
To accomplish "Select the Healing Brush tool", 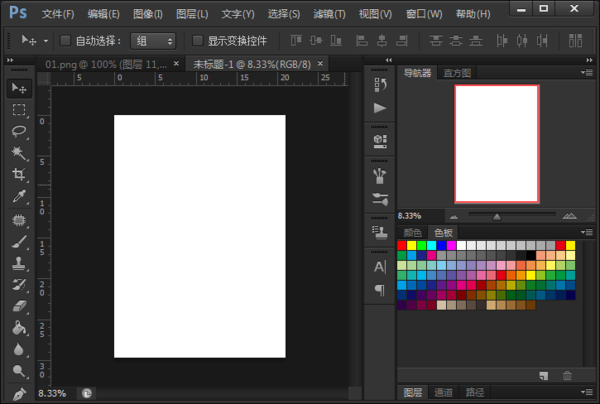I will pyautogui.click(x=19, y=220).
